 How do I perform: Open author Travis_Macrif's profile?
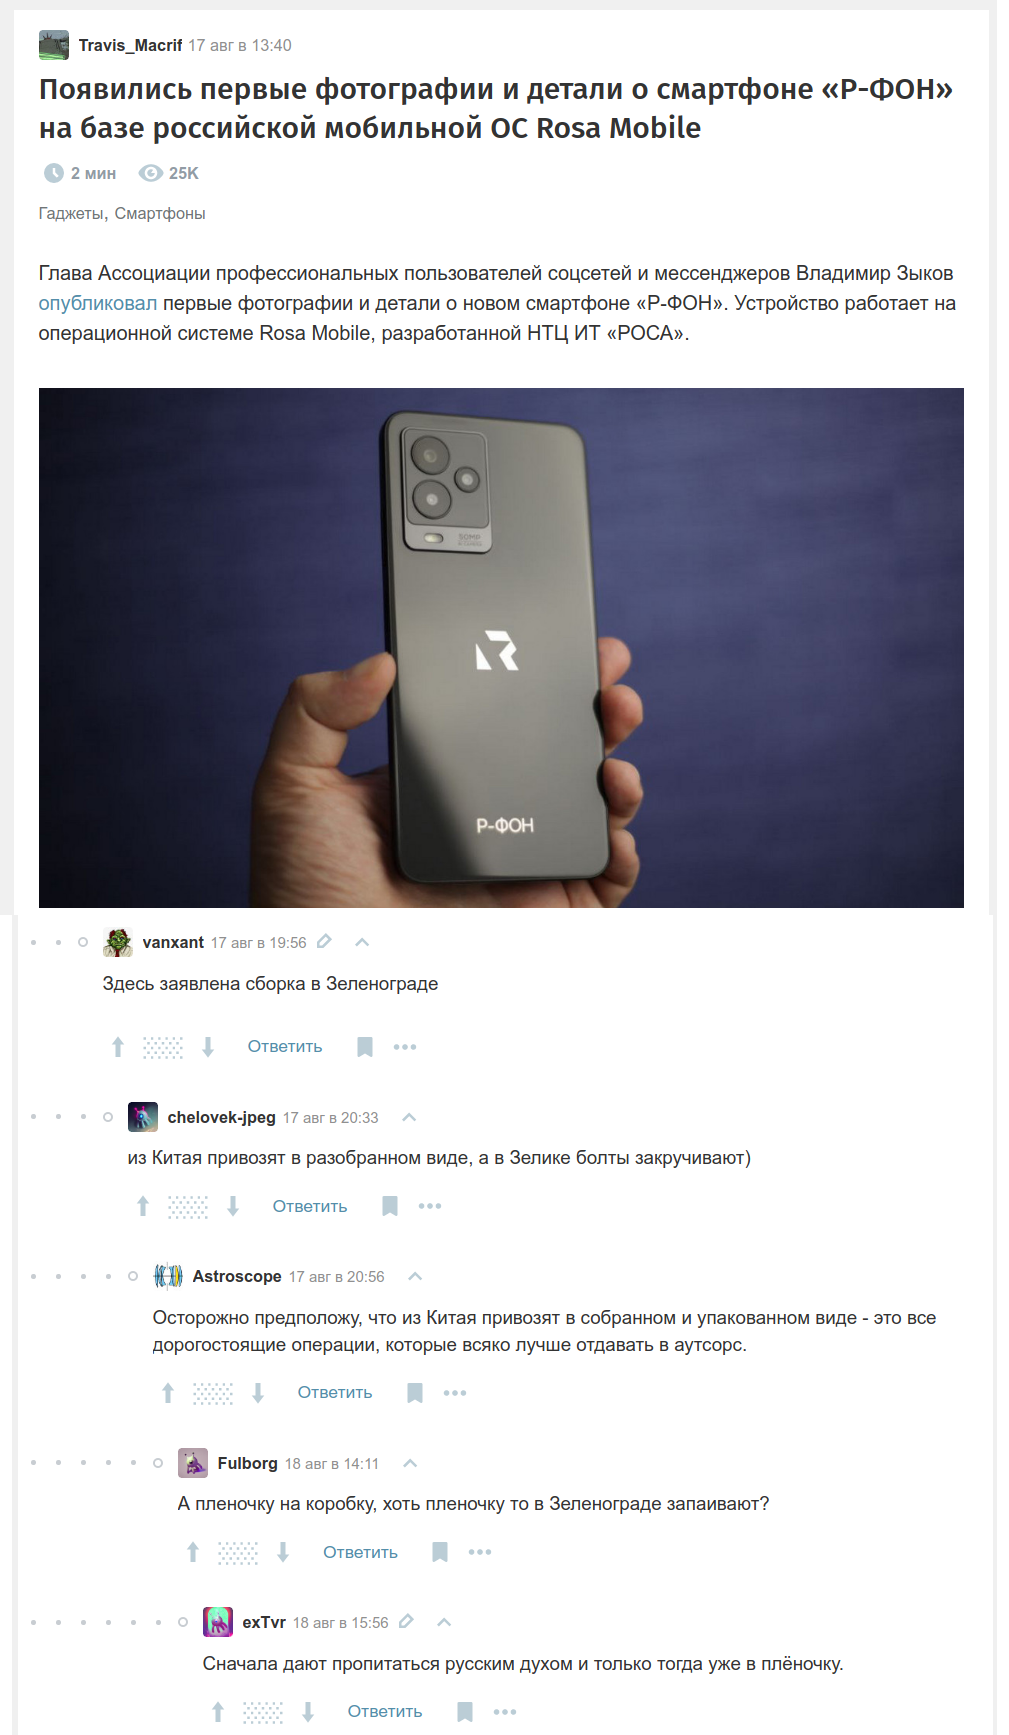[130, 45]
